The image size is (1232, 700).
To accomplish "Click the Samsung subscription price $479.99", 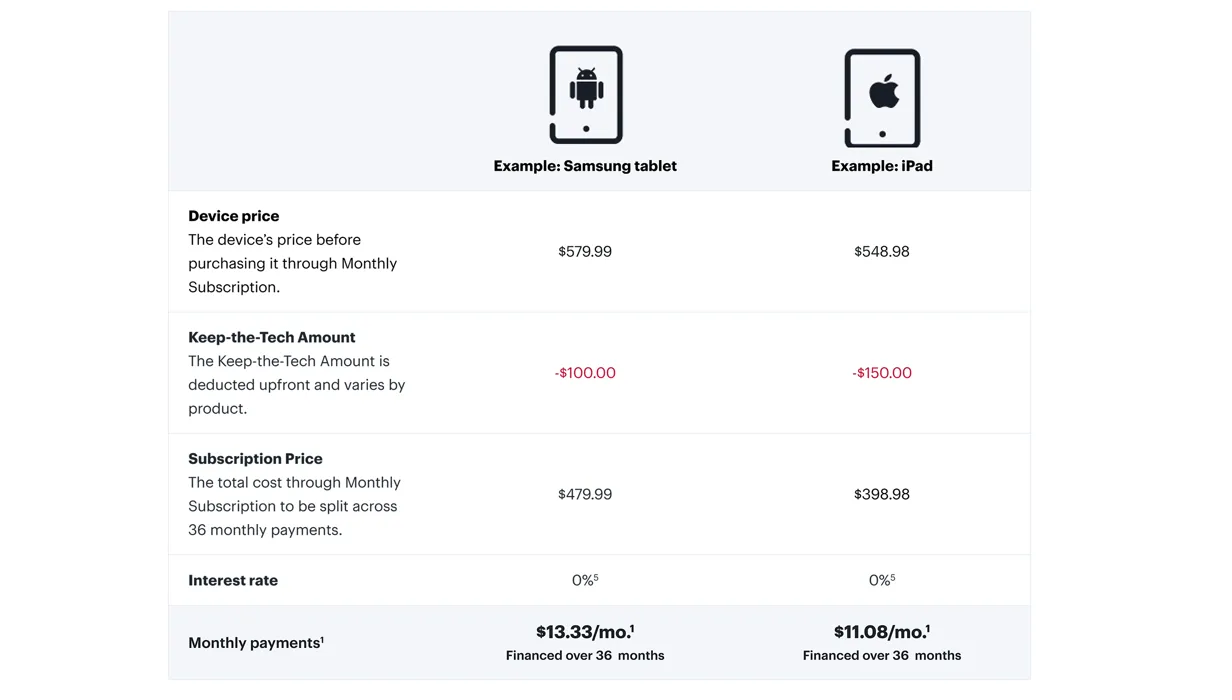I will pyautogui.click(x=585, y=494).
